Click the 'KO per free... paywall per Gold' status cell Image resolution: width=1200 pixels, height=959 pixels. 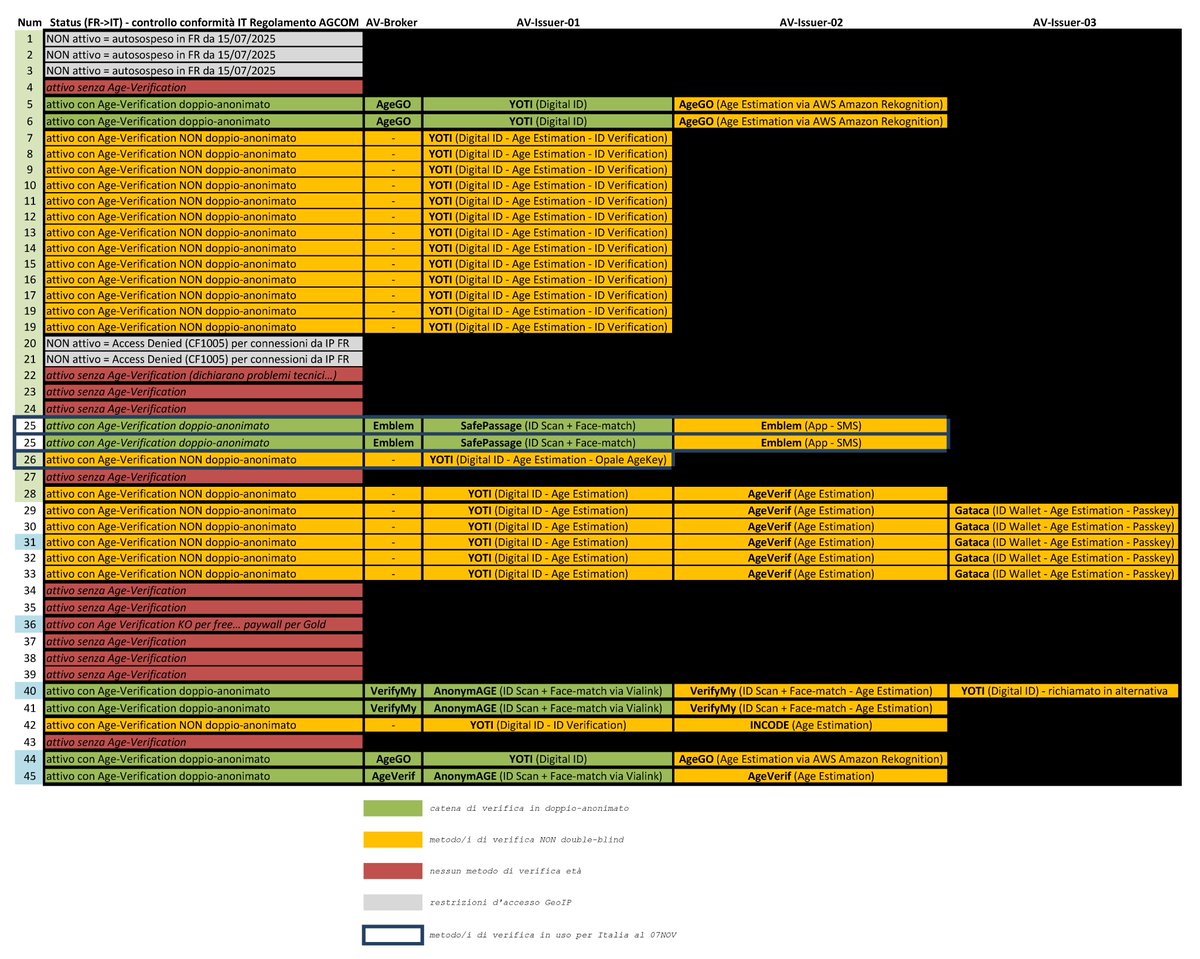click(203, 624)
